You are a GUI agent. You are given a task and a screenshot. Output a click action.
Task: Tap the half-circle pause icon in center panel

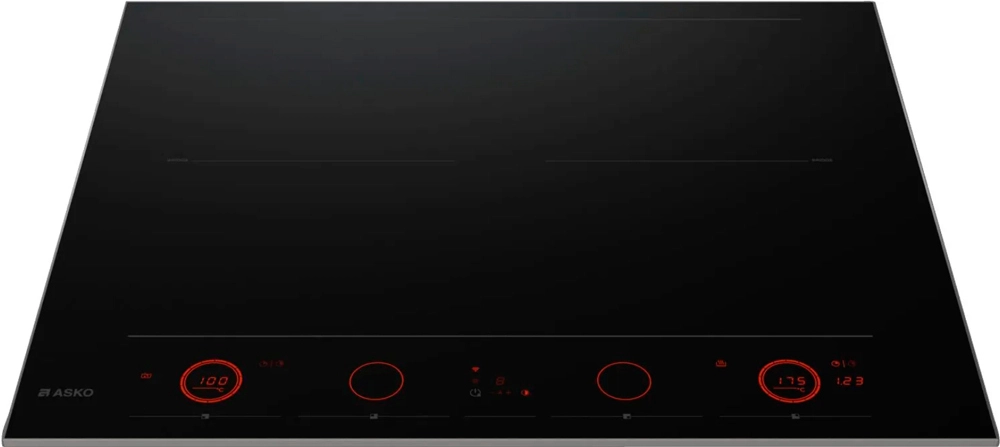[525, 393]
